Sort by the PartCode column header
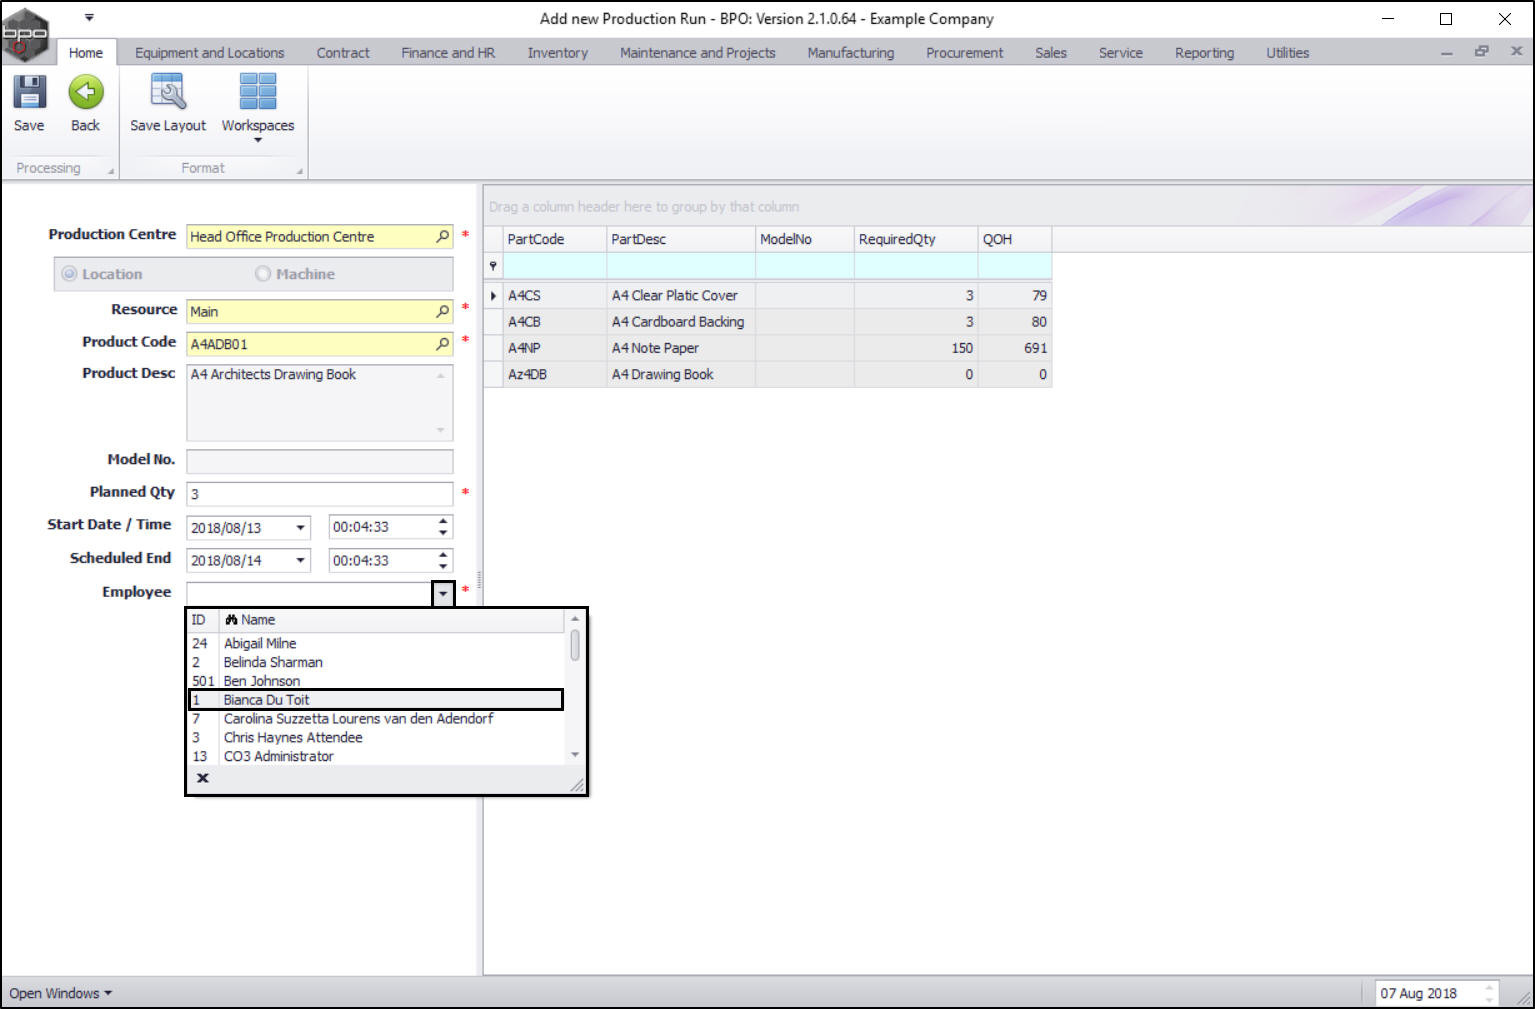Viewport: 1535px width, 1009px height. coord(555,239)
